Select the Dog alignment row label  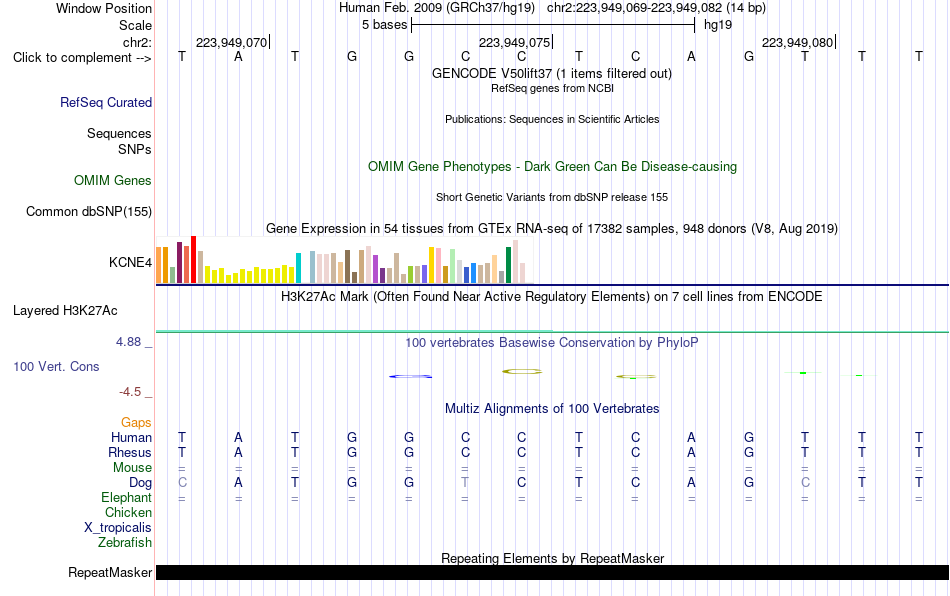141,483
